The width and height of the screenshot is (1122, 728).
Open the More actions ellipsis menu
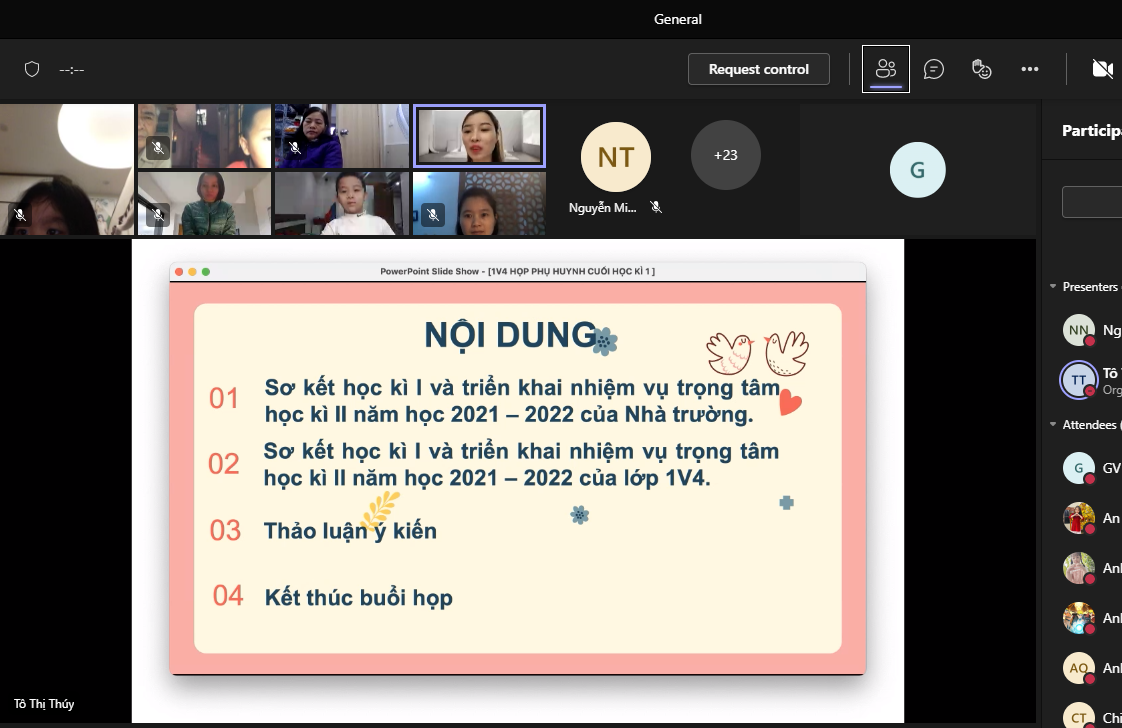point(1030,69)
